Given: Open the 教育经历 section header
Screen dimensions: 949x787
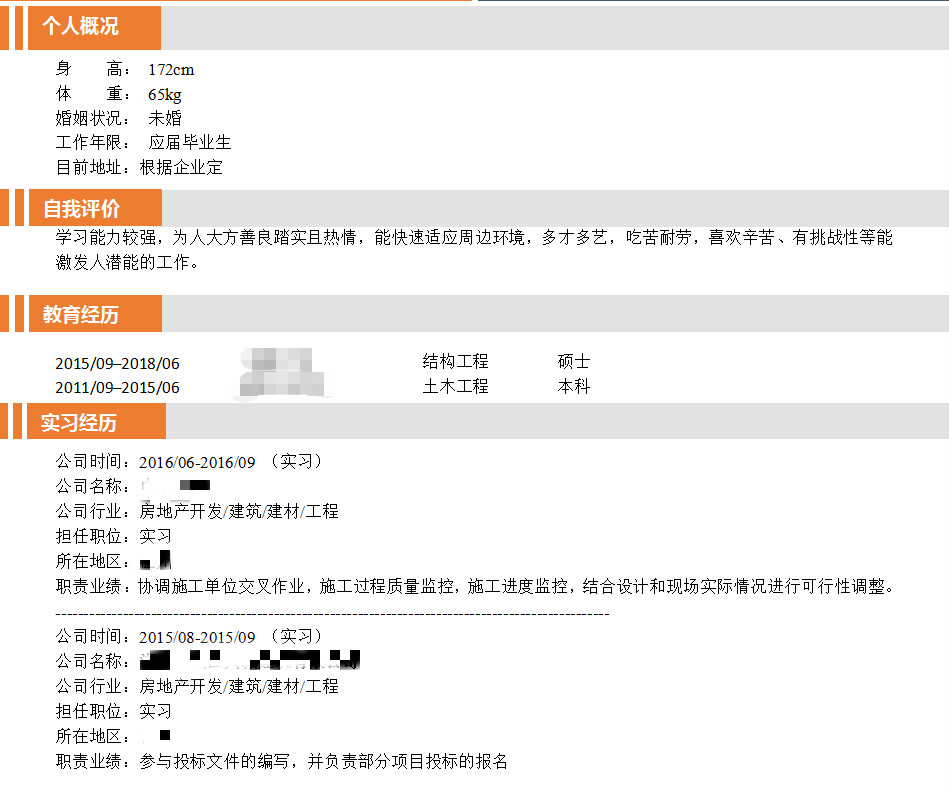Looking at the screenshot, I should coord(80,314).
